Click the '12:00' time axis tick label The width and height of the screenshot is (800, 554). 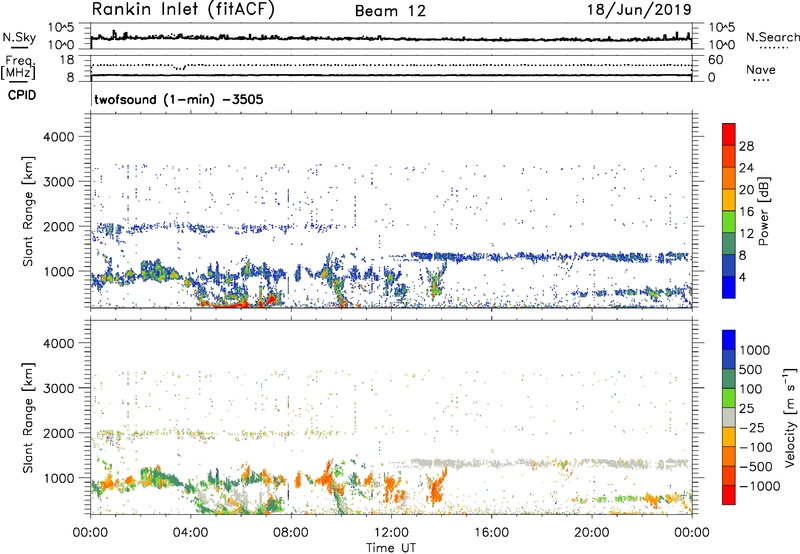click(x=391, y=533)
